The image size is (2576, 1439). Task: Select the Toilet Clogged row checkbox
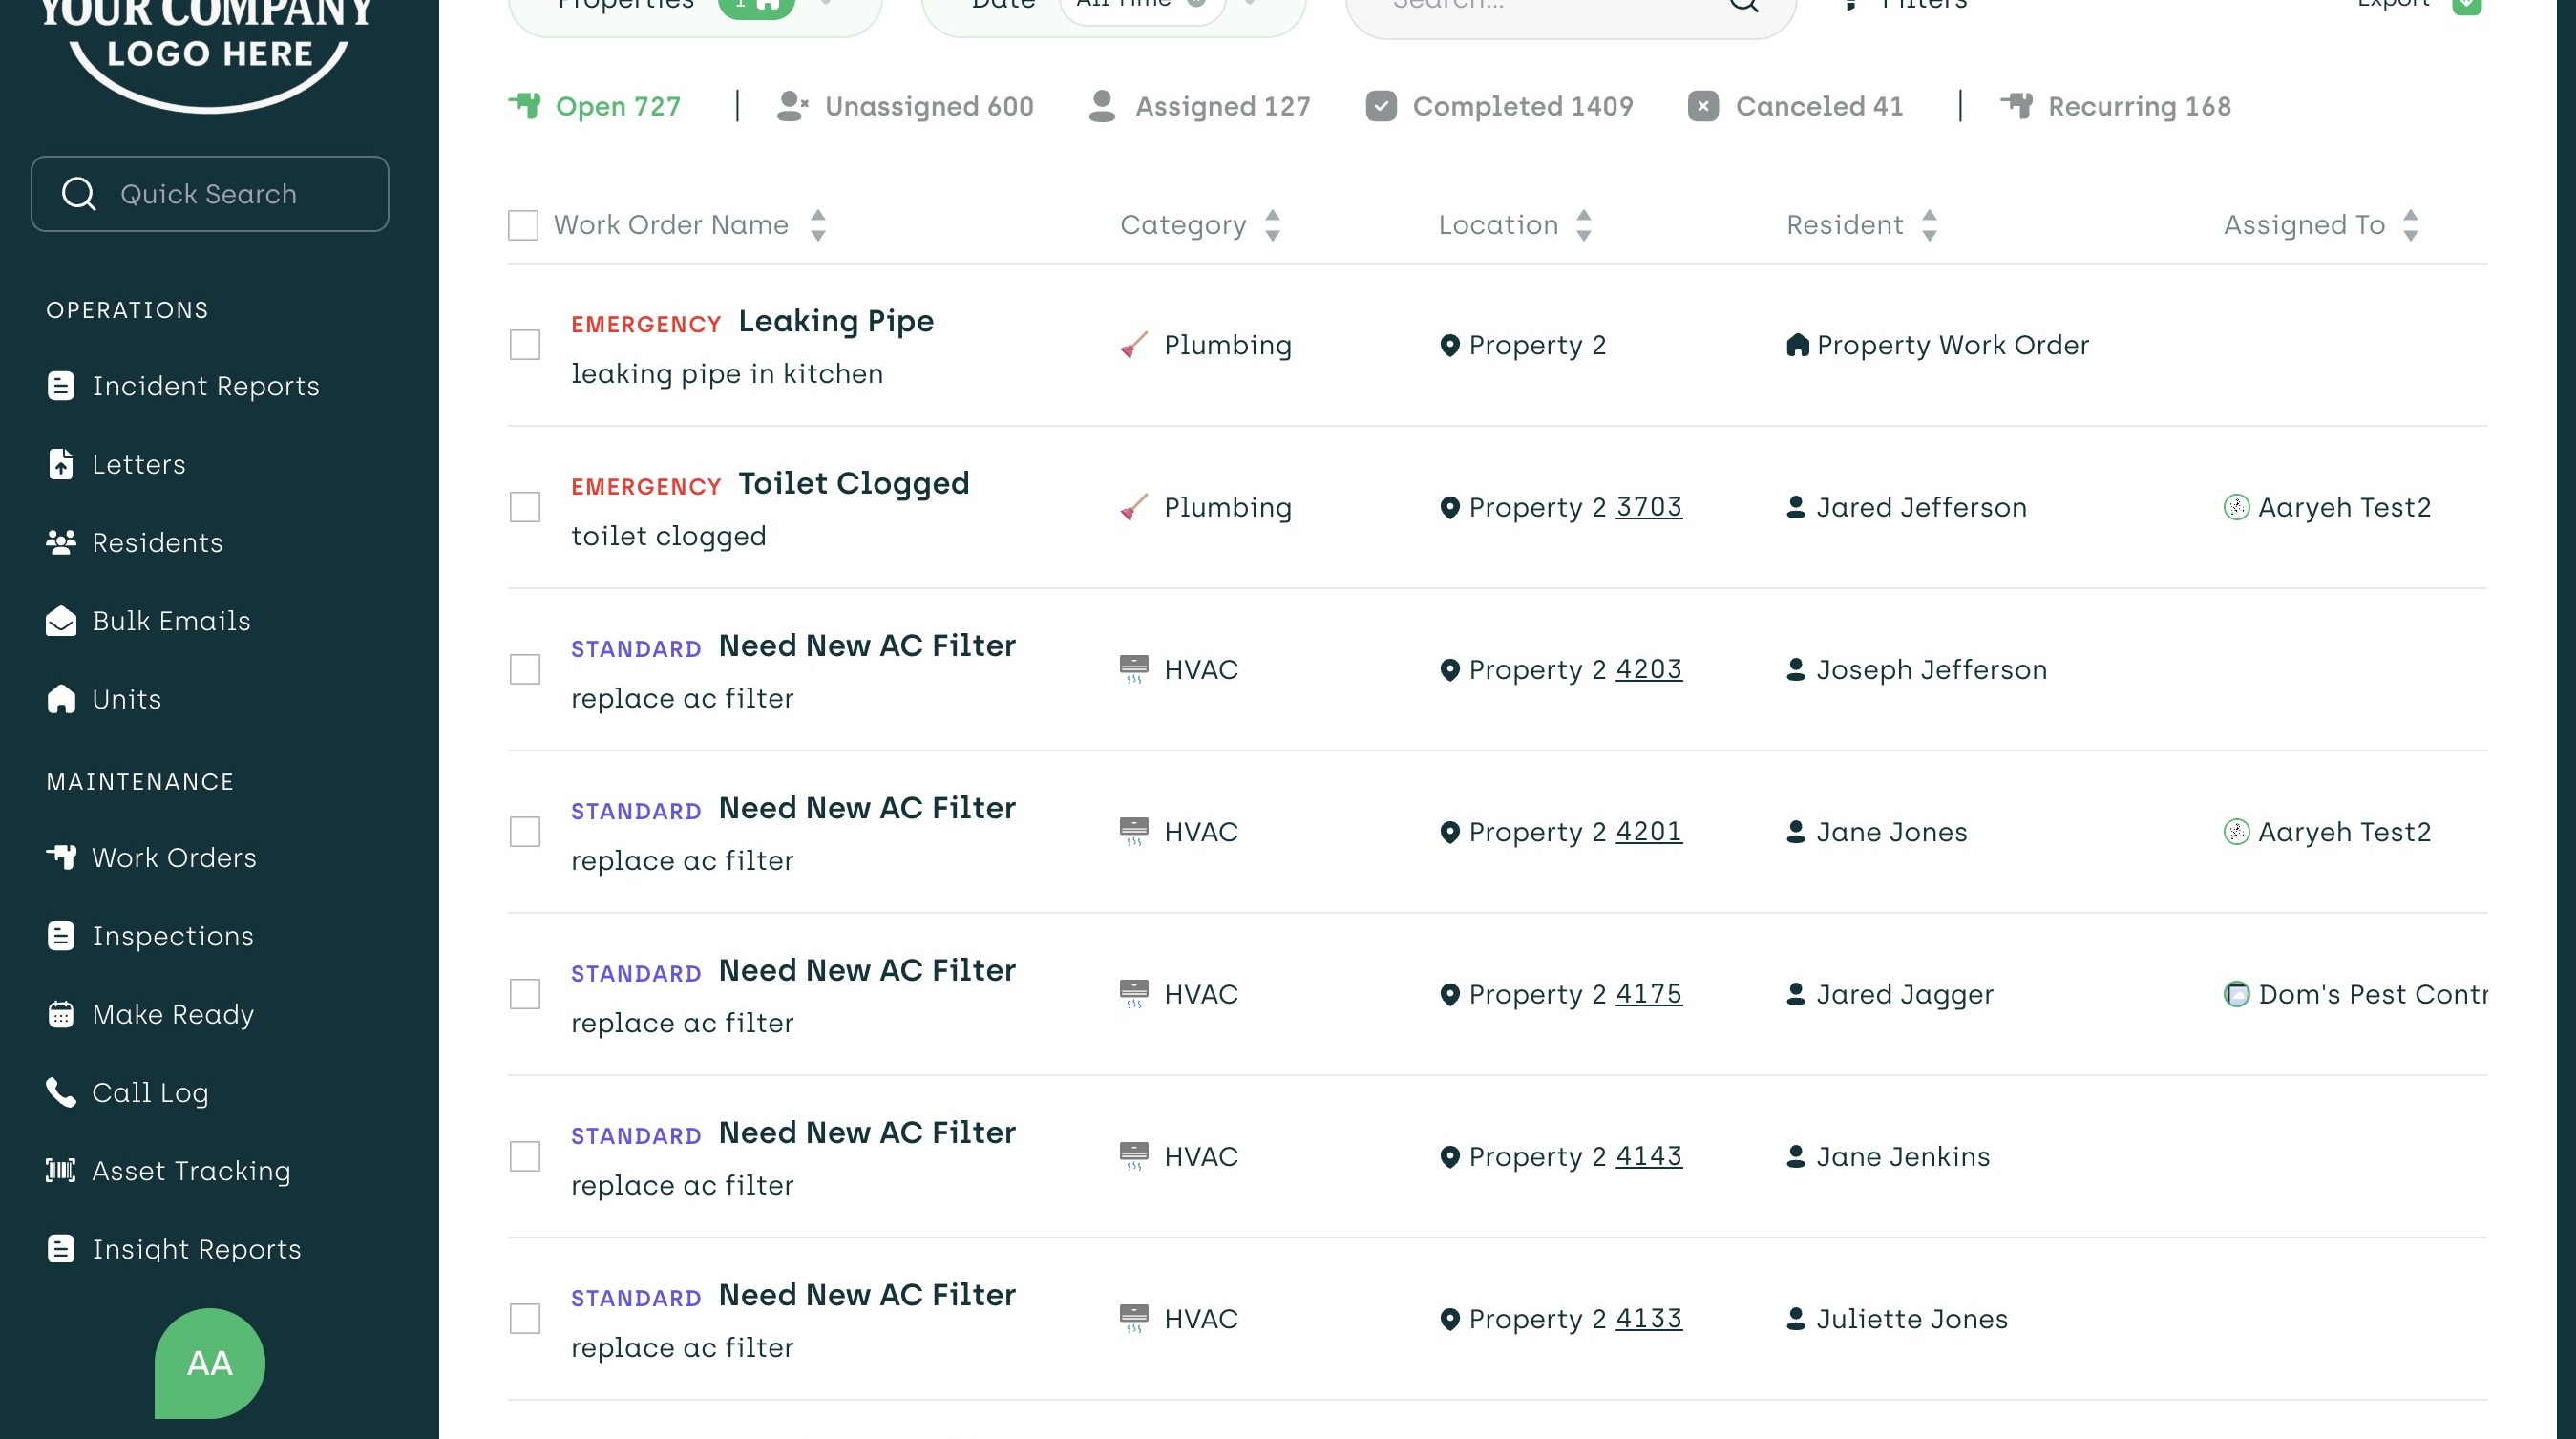coord(525,507)
